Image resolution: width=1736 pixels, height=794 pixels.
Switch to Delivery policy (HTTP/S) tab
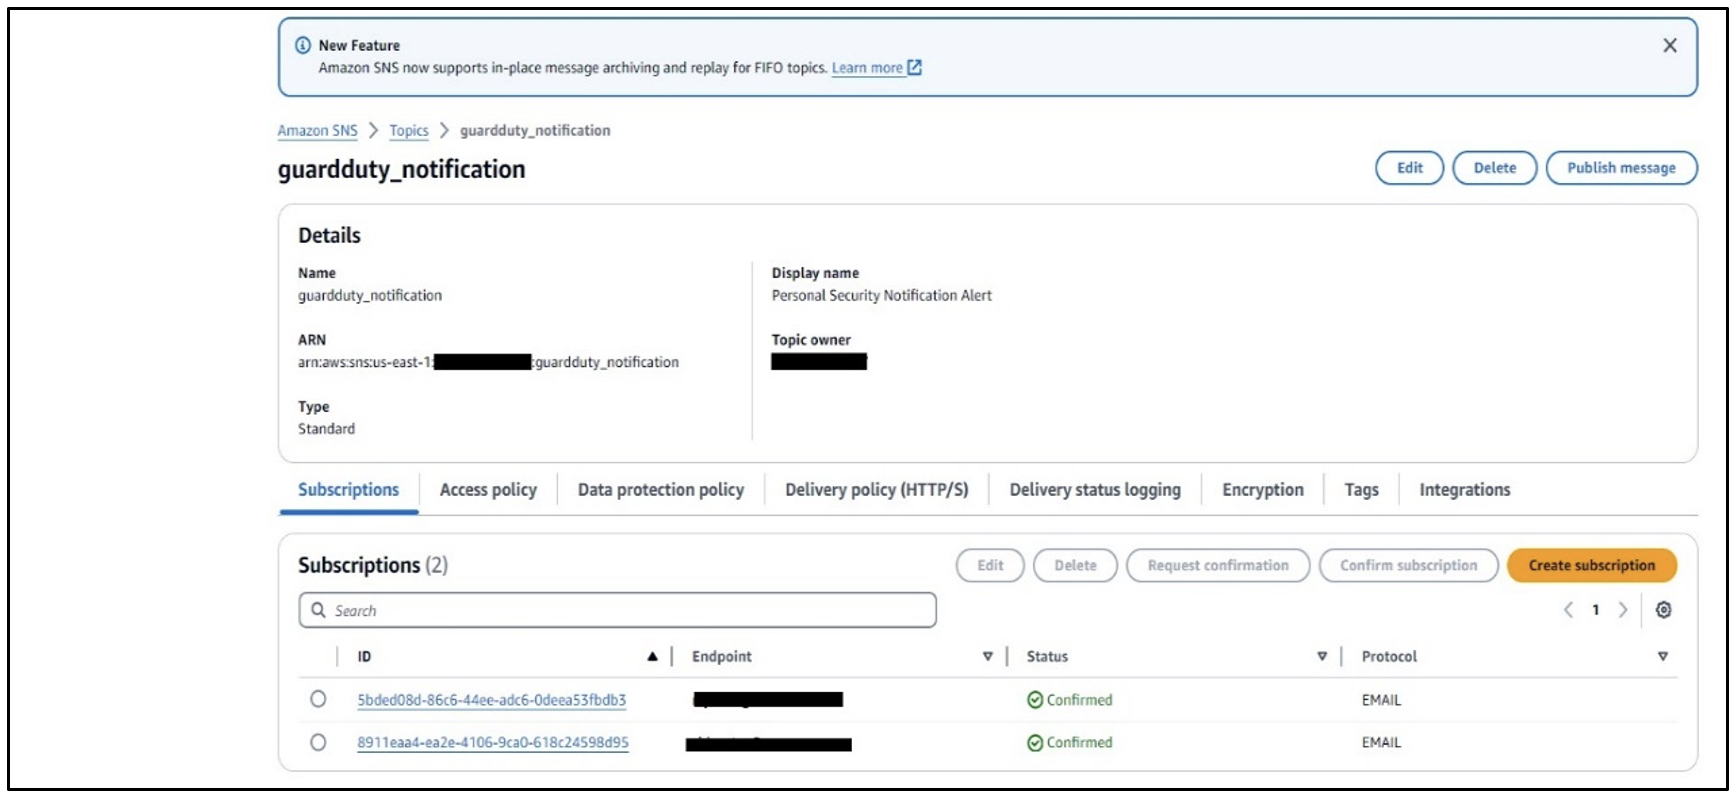pyautogui.click(x=877, y=490)
